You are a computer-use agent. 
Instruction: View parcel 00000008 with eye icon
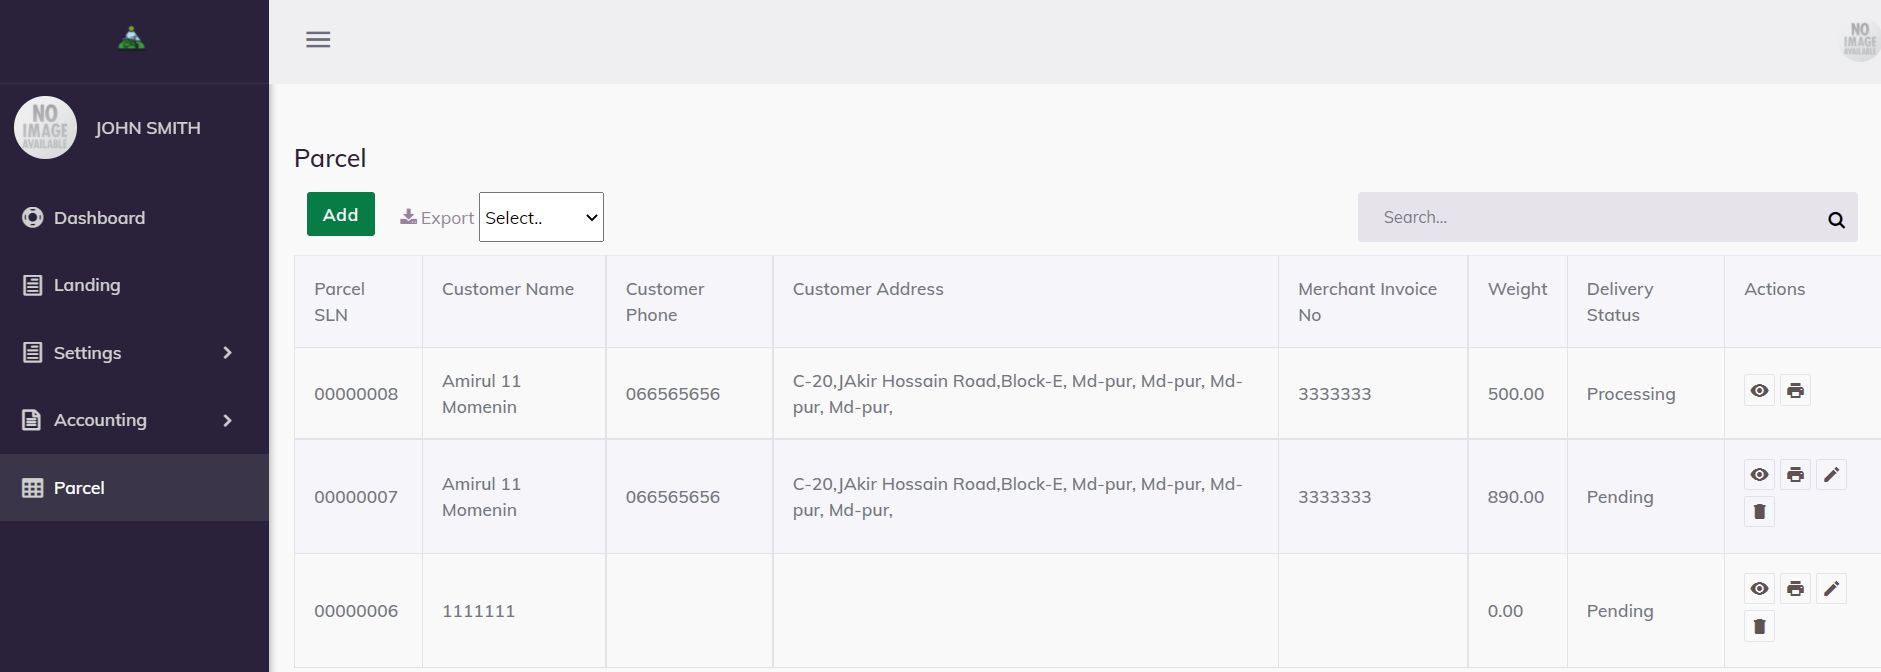click(x=1759, y=391)
